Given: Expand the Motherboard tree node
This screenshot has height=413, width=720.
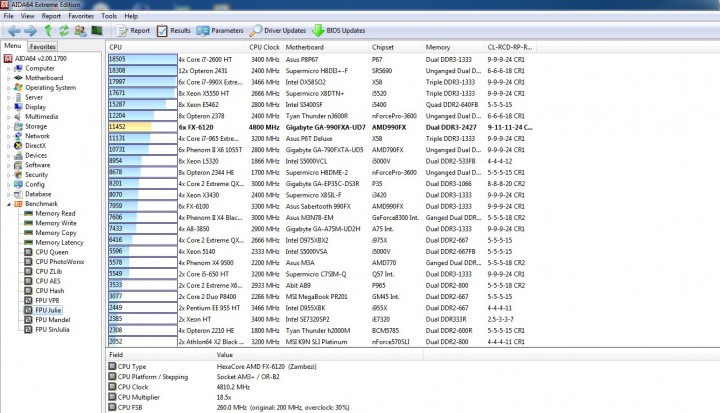Looking at the screenshot, I should click(8, 78).
